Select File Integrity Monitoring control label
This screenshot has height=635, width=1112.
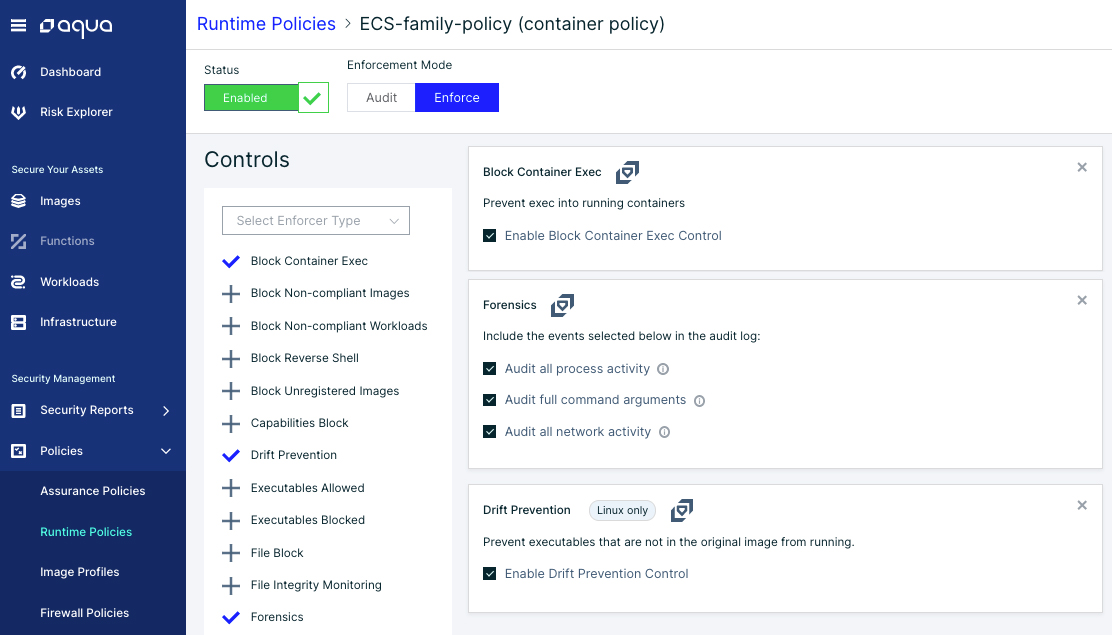(316, 585)
